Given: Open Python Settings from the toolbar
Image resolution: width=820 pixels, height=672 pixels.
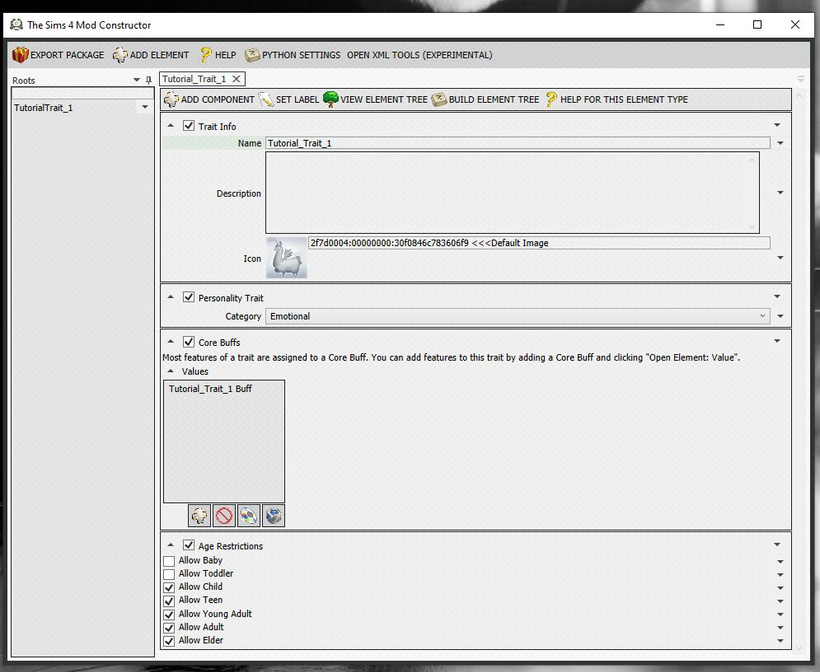Looking at the screenshot, I should click(252, 55).
